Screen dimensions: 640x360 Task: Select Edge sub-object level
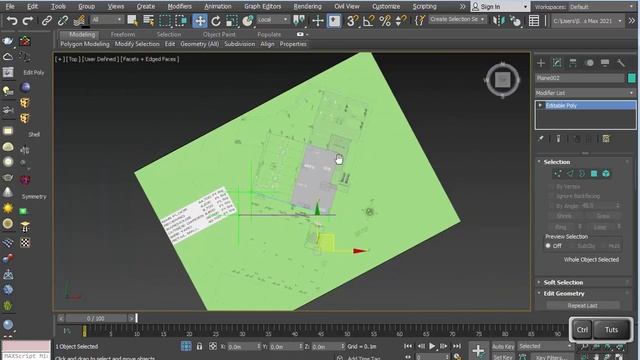pyautogui.click(x=570, y=174)
